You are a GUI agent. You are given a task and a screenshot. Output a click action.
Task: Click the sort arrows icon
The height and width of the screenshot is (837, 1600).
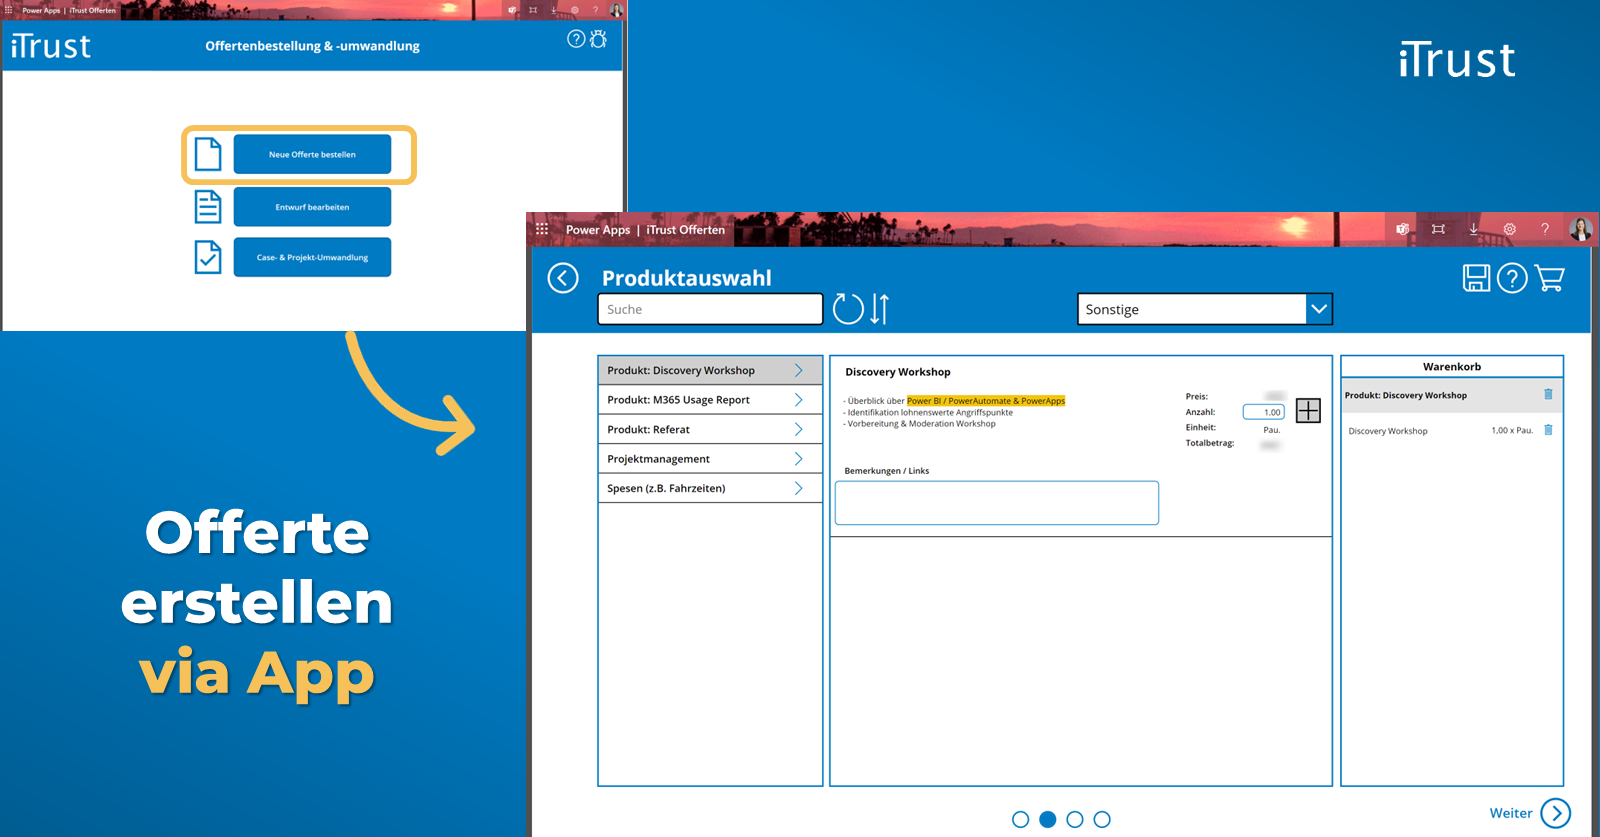click(879, 309)
